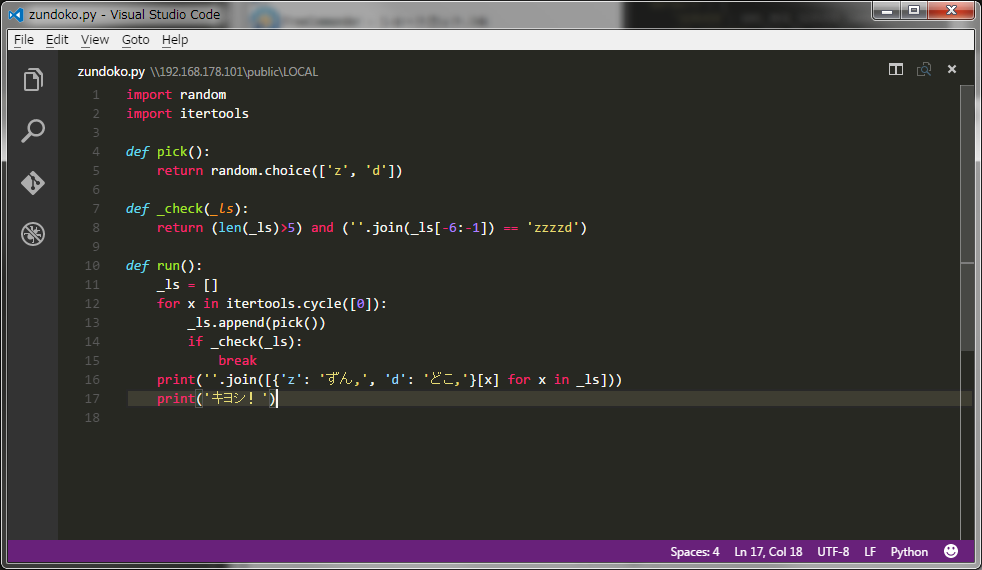Click 'import random' on line 1
Viewport: 982px width, 570px height.
point(176,95)
